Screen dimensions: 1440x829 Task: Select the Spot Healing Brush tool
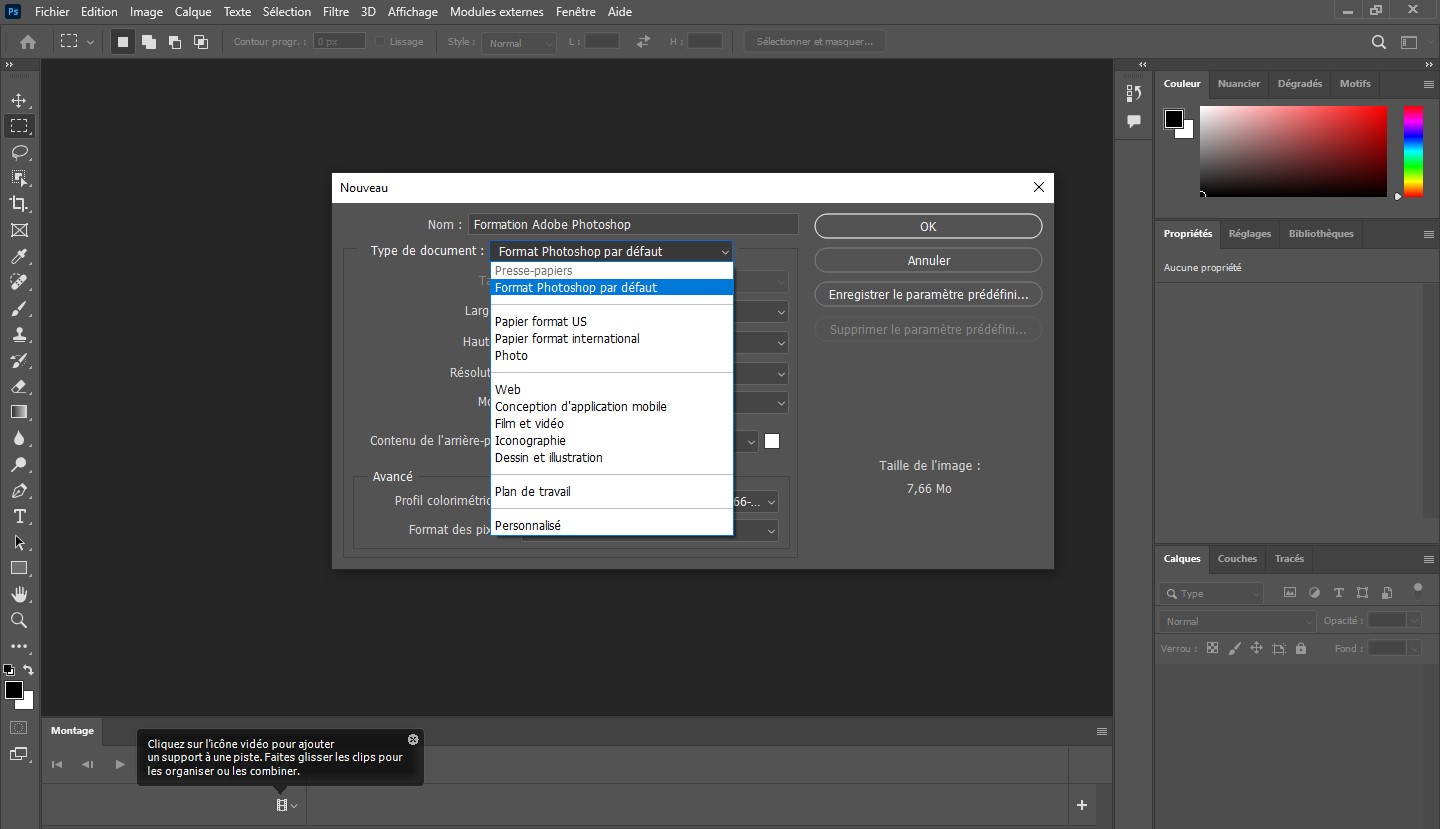coord(19,282)
